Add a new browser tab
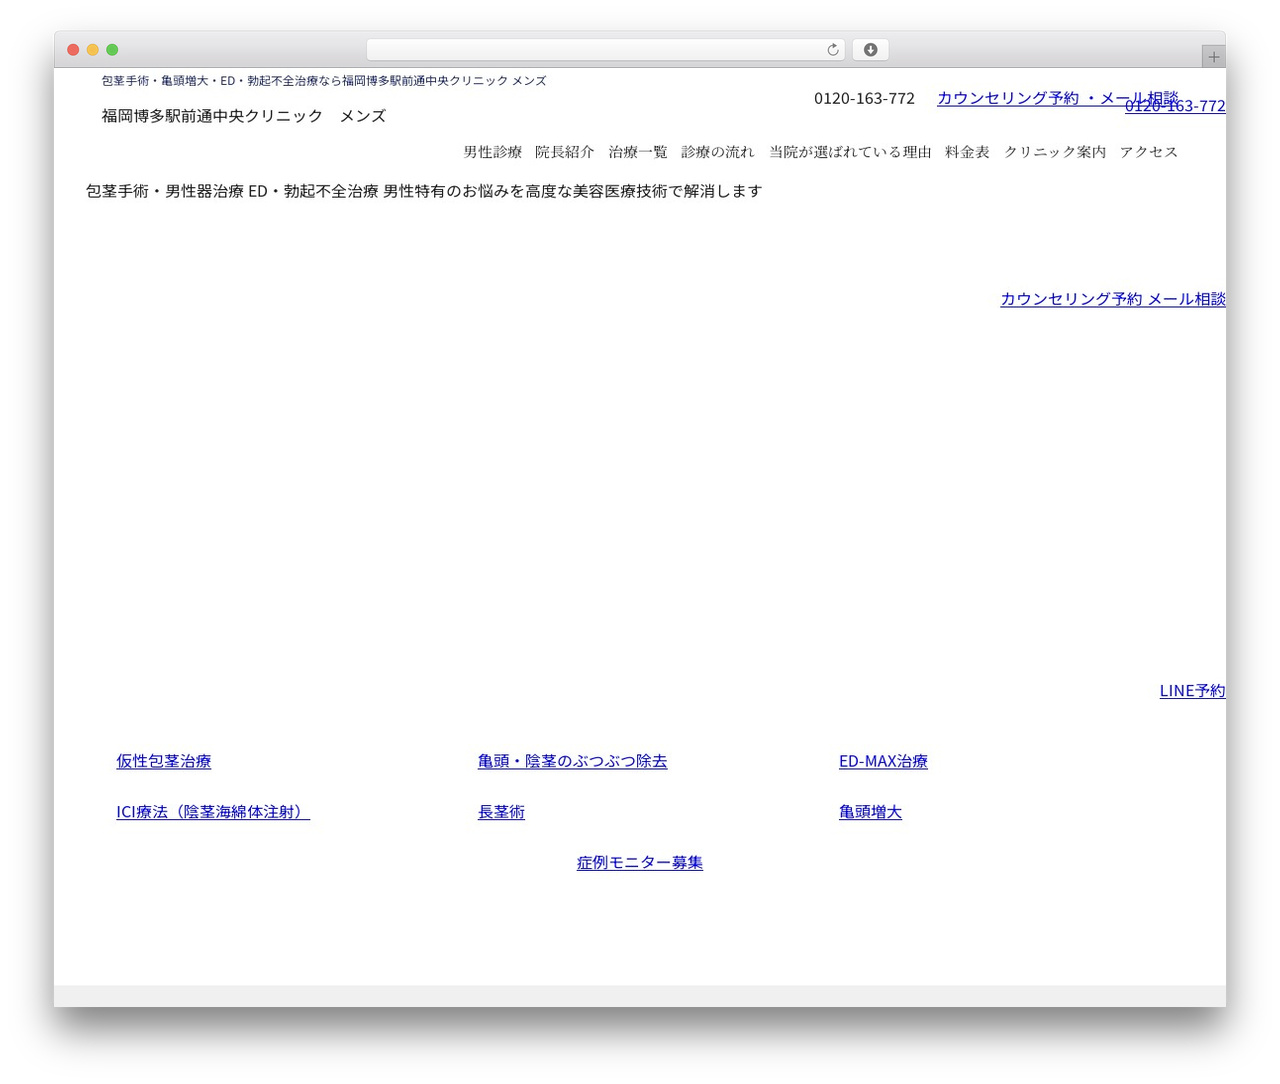 click(1213, 57)
